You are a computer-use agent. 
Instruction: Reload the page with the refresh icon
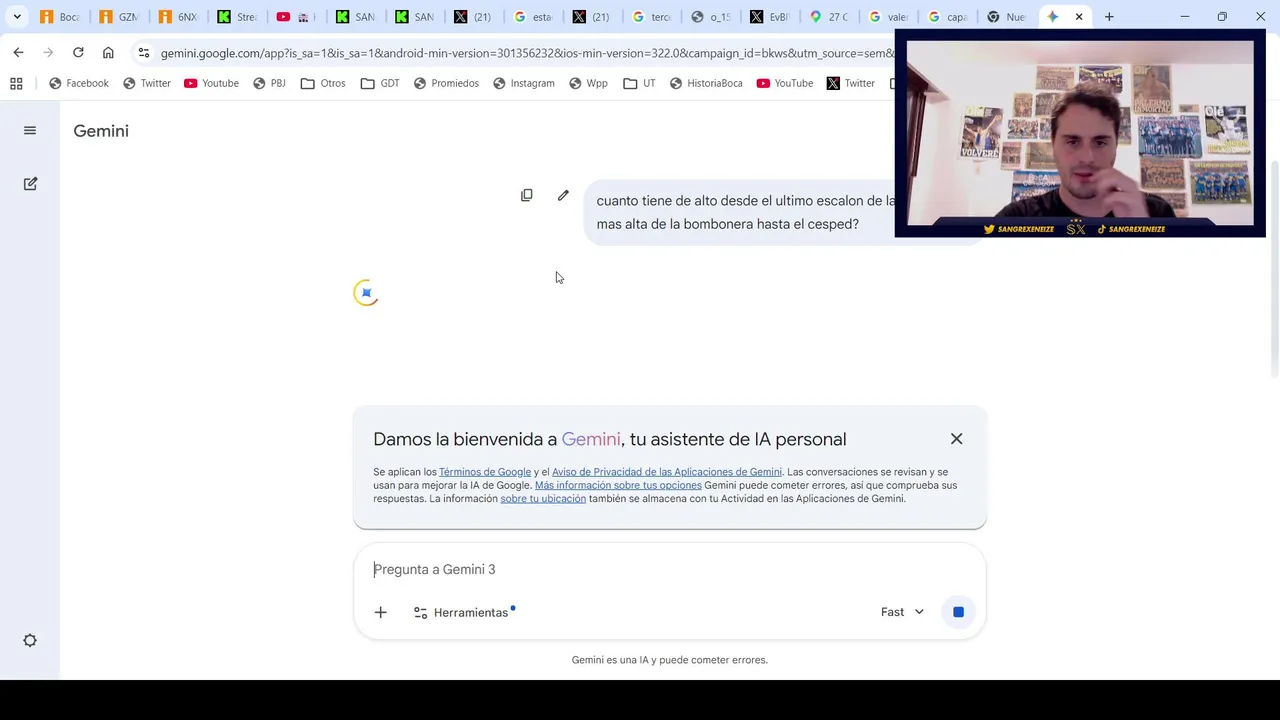(78, 52)
